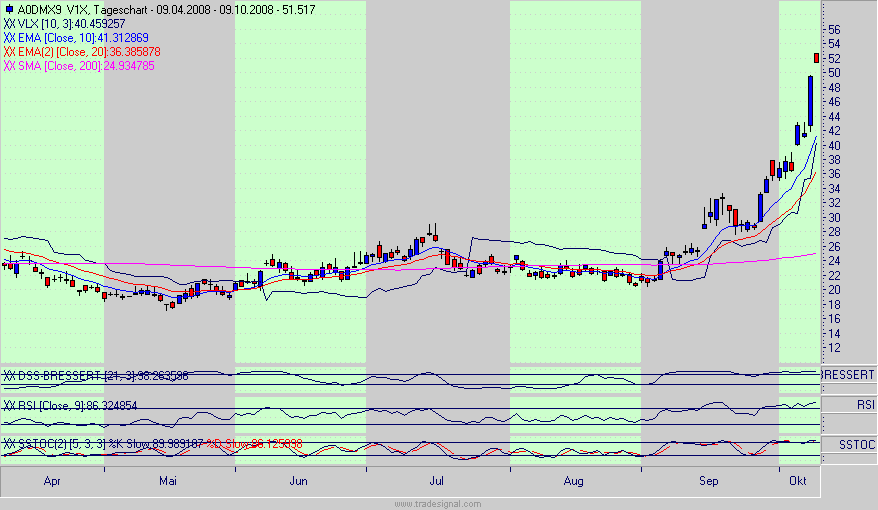This screenshot has height=510, width=878.
Task: Click the Aug month label on time axis
Action: [573, 481]
